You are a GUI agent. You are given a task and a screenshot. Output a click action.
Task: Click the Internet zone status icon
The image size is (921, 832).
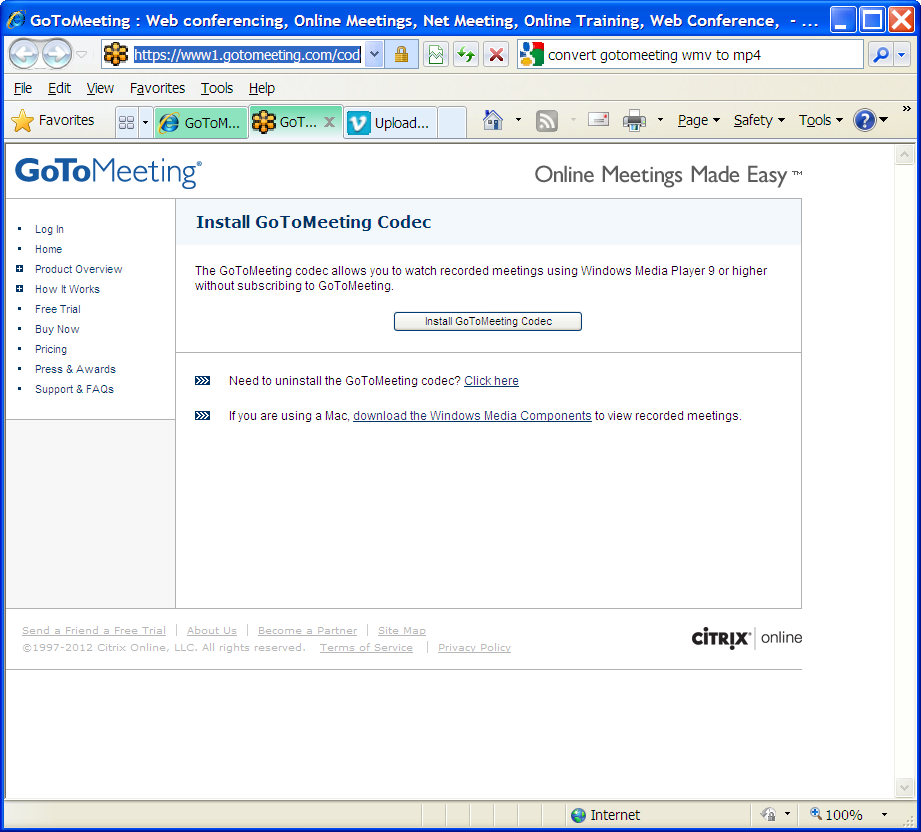[579, 815]
